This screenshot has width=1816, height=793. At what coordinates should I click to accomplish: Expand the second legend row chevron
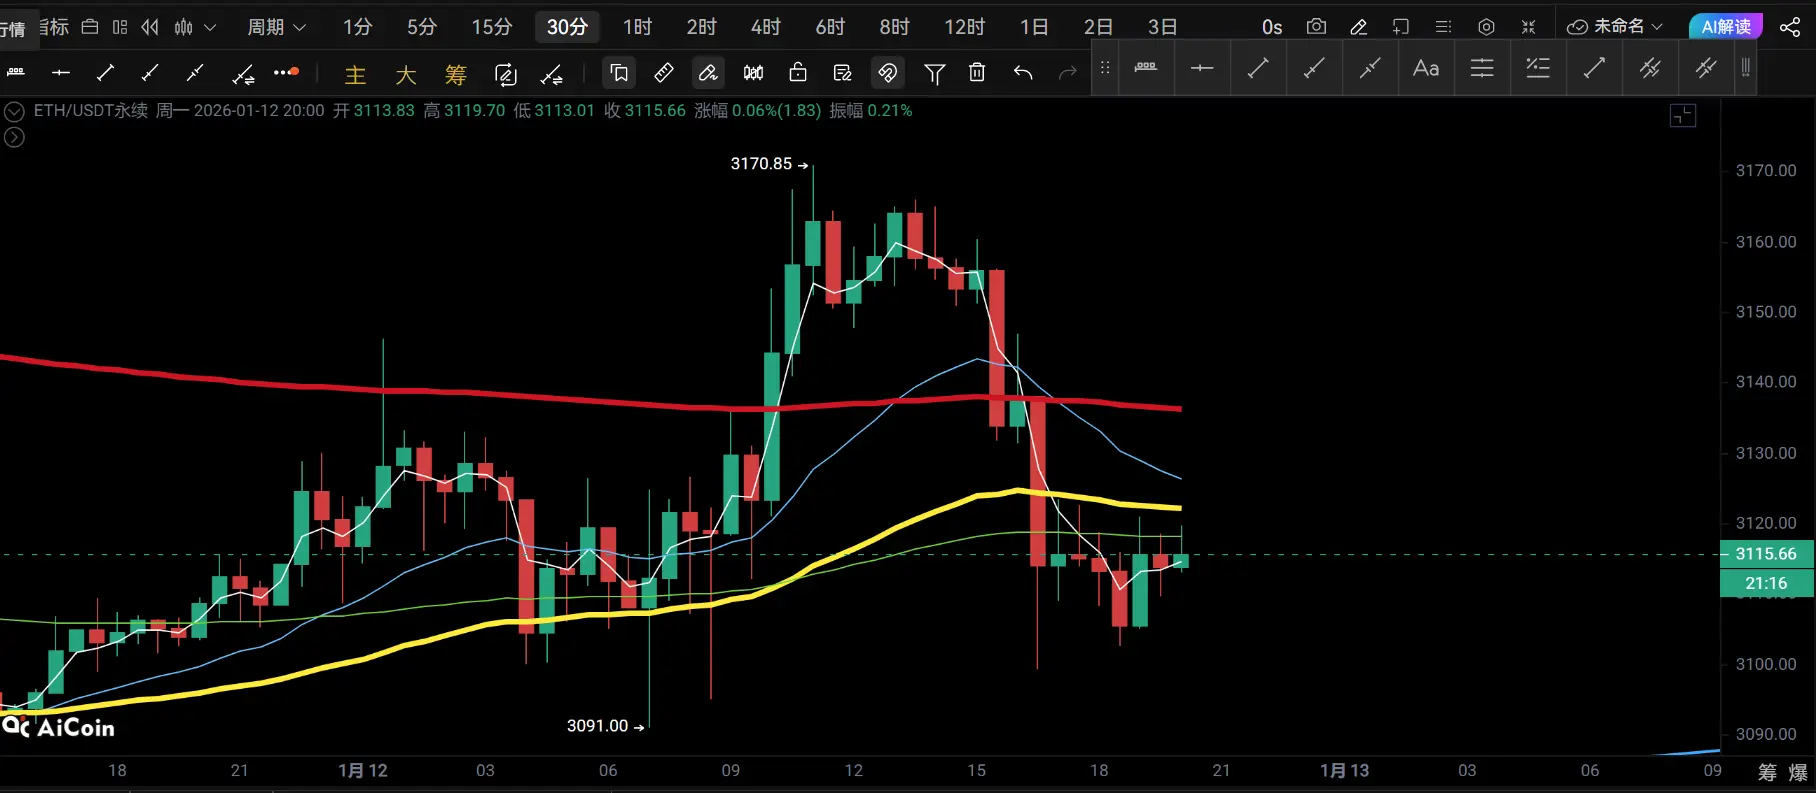click(x=14, y=137)
